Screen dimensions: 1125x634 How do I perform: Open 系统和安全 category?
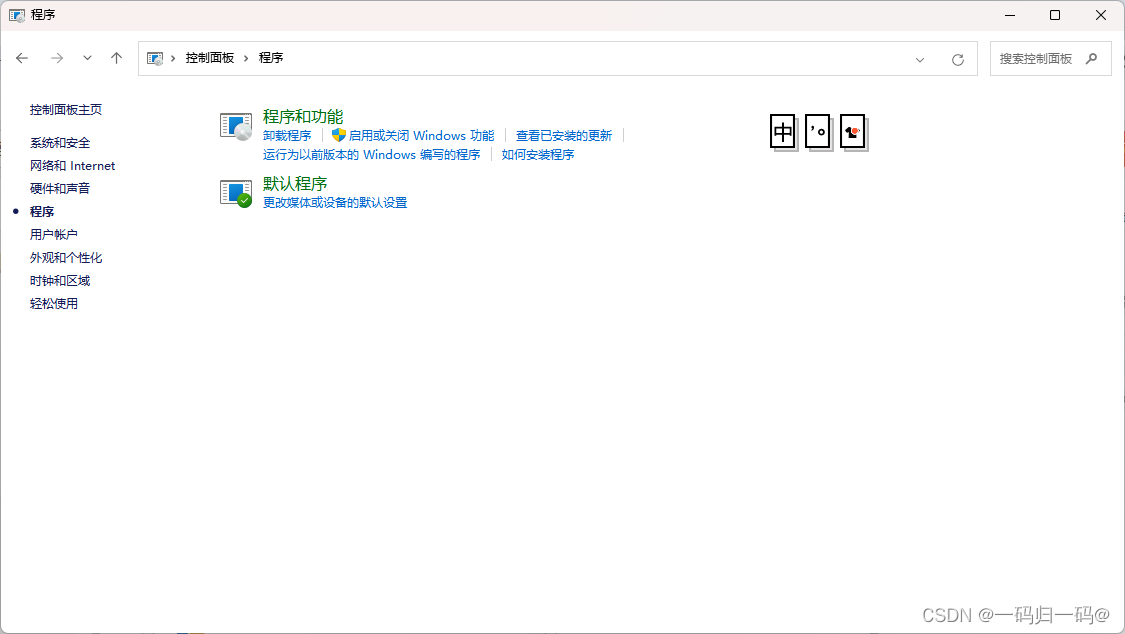[x=60, y=143]
